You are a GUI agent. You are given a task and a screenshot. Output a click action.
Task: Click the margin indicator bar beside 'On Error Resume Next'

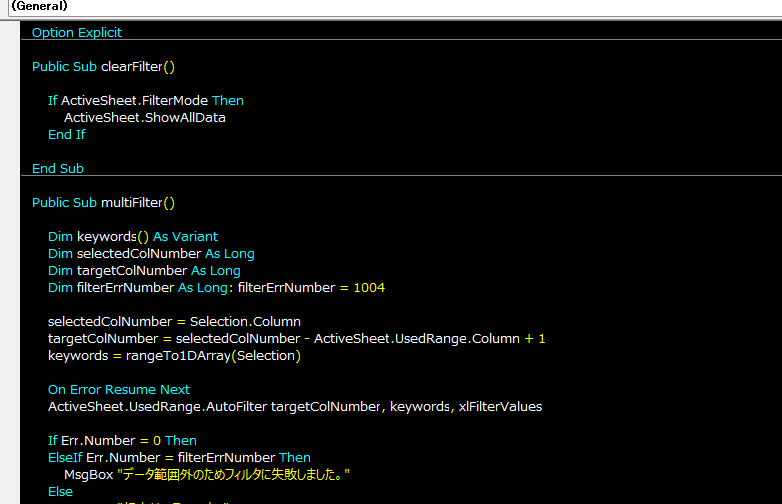(x=10, y=389)
